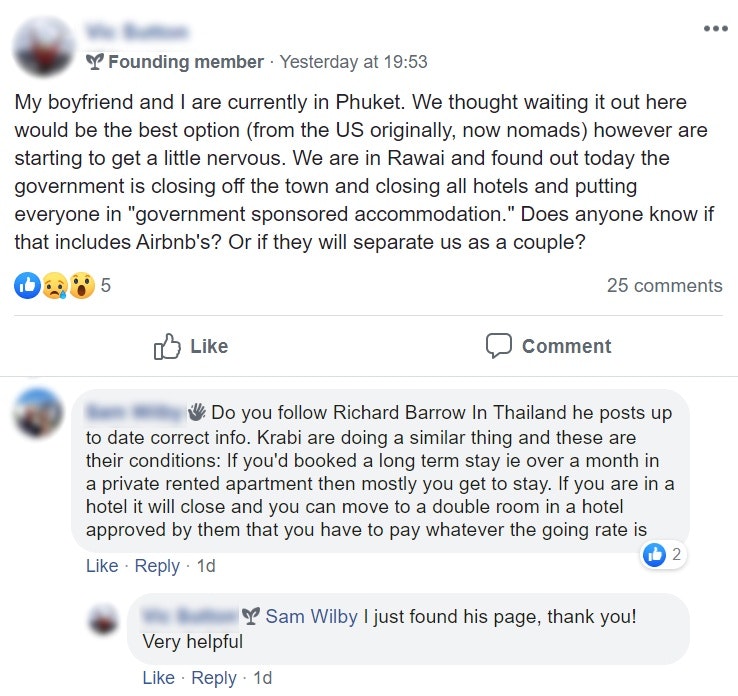
Task: Click the blue thumbs-up reaction icon
Action: (27, 286)
